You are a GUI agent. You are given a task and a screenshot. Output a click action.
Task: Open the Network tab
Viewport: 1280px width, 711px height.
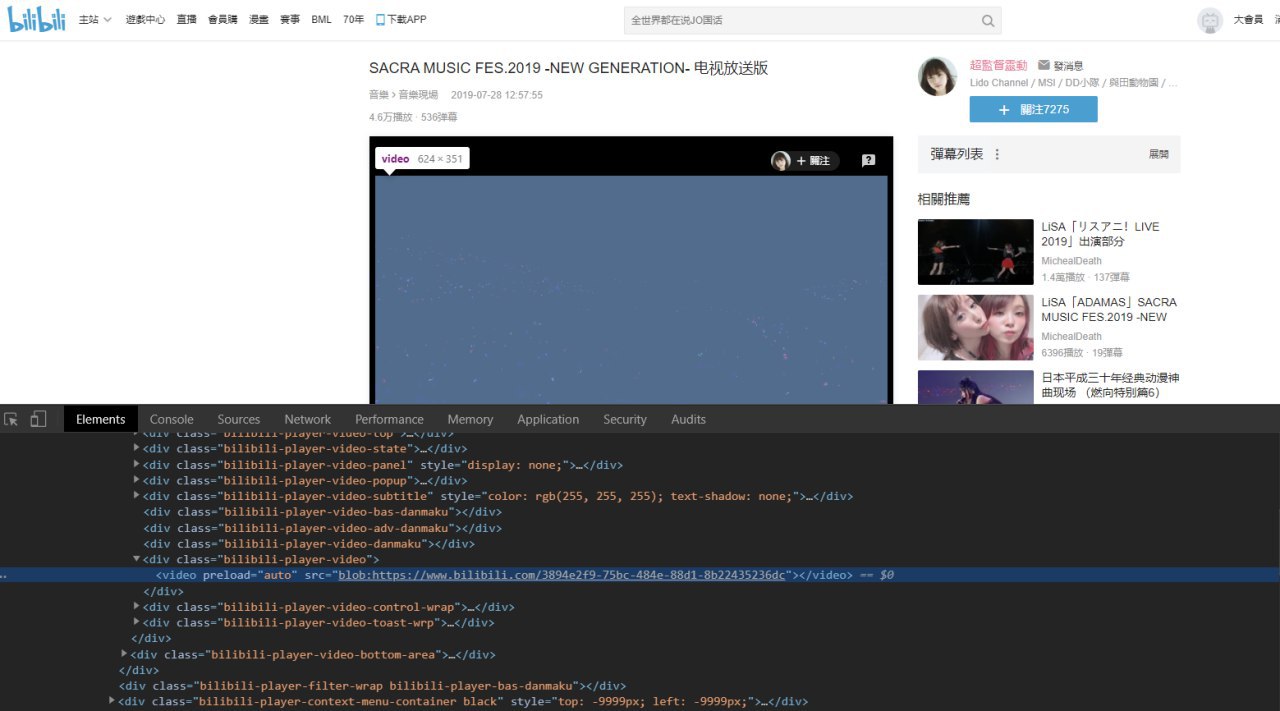pos(307,419)
